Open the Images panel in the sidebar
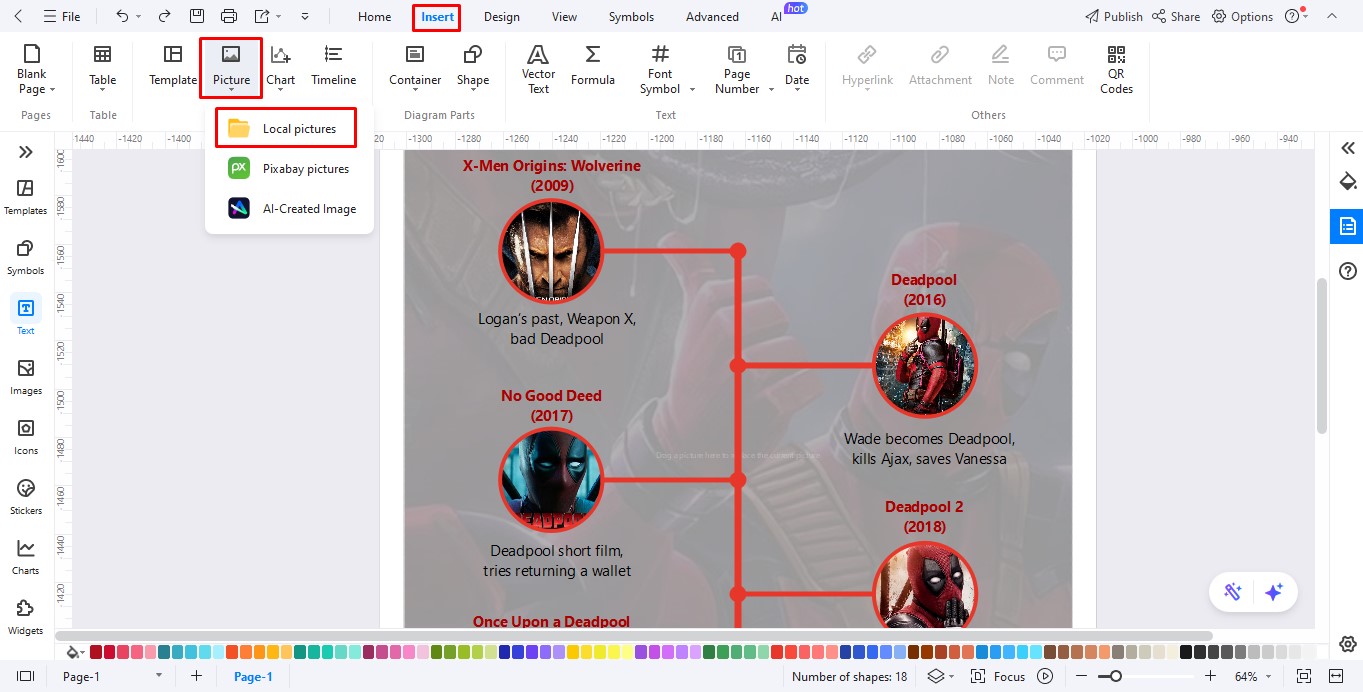Screen dimensions: 1363x692 26,377
